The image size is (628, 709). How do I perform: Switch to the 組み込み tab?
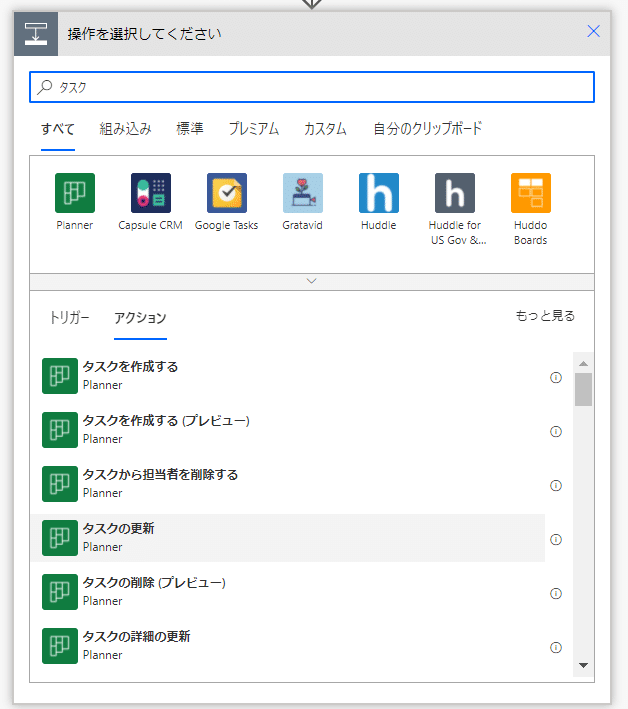pos(125,129)
